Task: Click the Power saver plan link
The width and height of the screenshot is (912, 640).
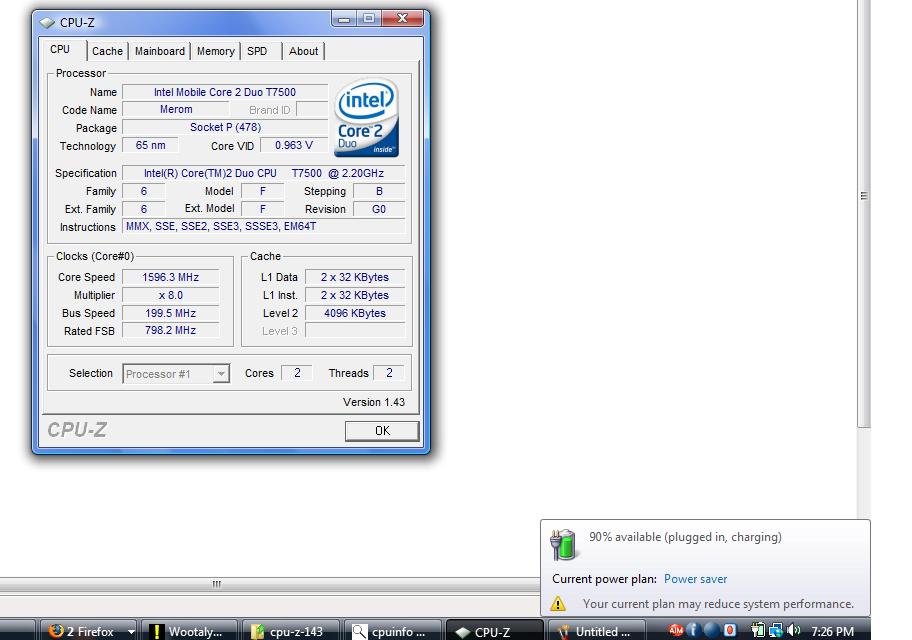Action: 696,579
